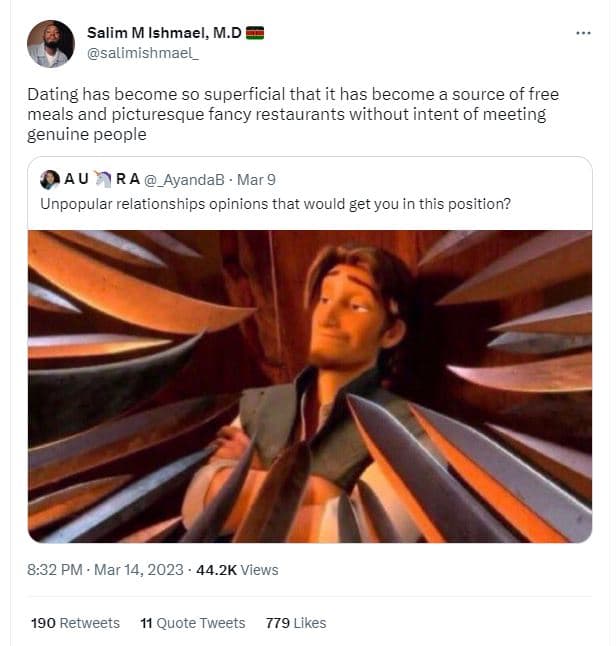Viewport: 616px width, 646px height.
Task: Show the 190 Retweets list
Action: [x=75, y=623]
